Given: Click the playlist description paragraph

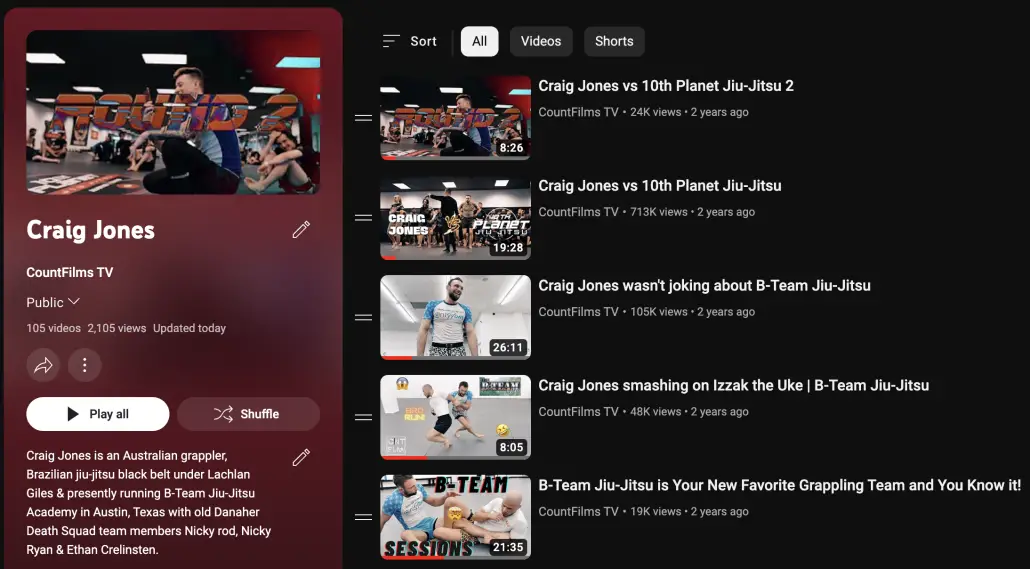Looking at the screenshot, I should click(149, 503).
